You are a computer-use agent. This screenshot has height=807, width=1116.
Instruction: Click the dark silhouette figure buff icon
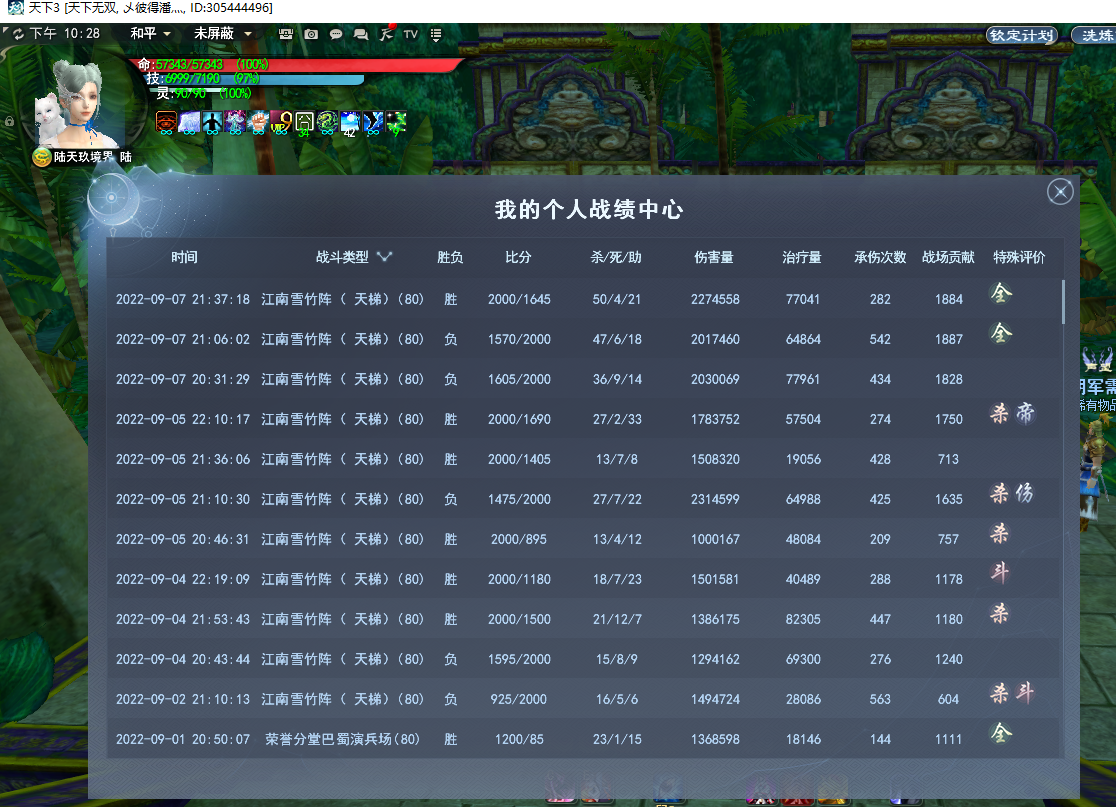(x=212, y=122)
